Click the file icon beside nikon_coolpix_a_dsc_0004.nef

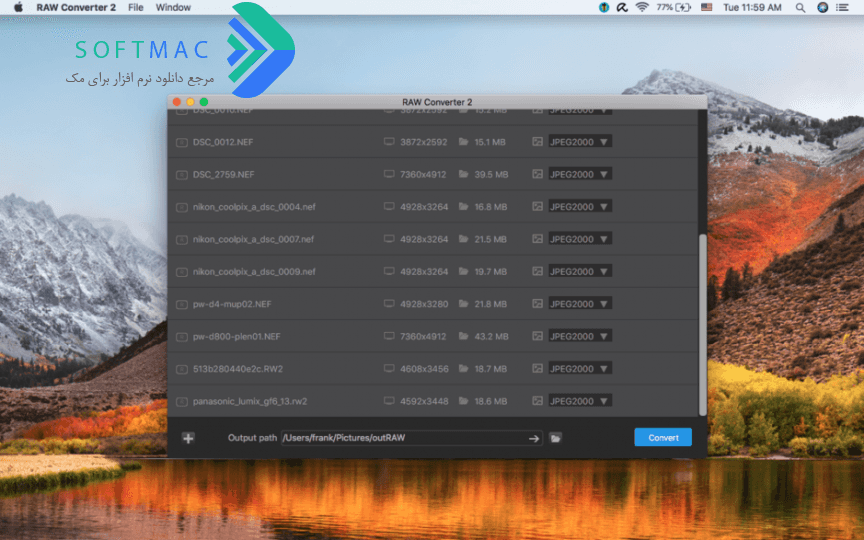[x=182, y=207]
